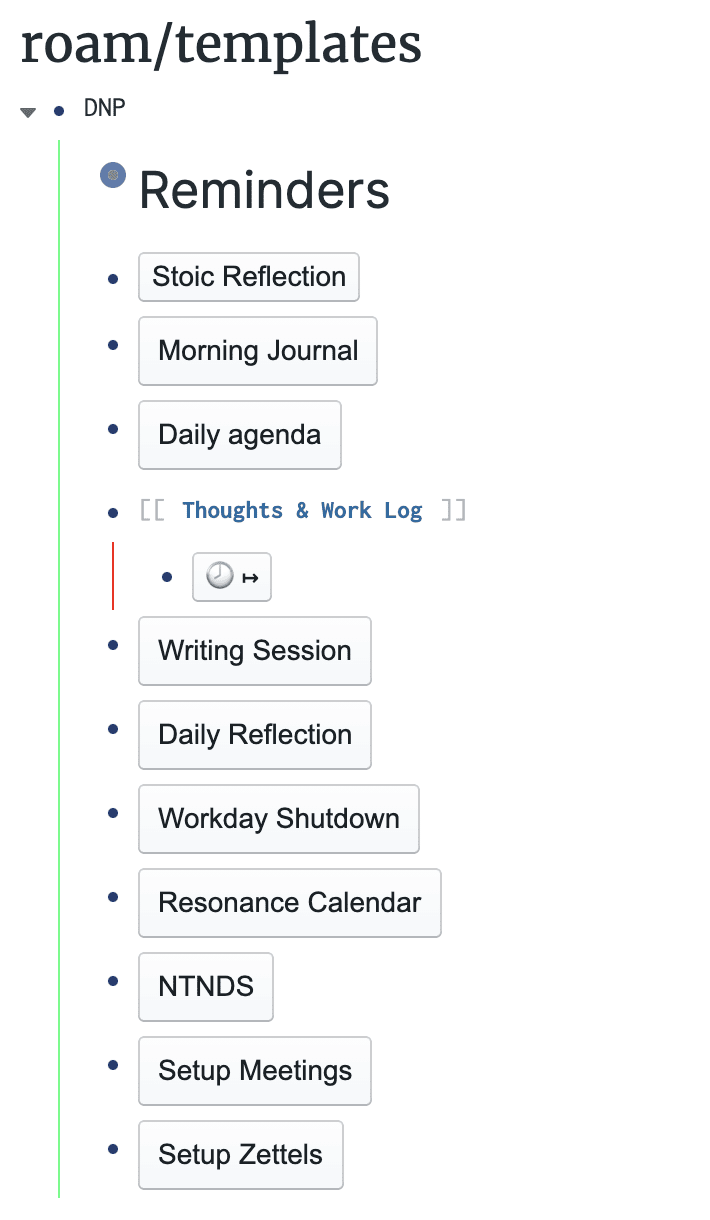This screenshot has height=1220, width=710.
Task: Open the Thoughts & Work Log page link
Action: pos(302,511)
